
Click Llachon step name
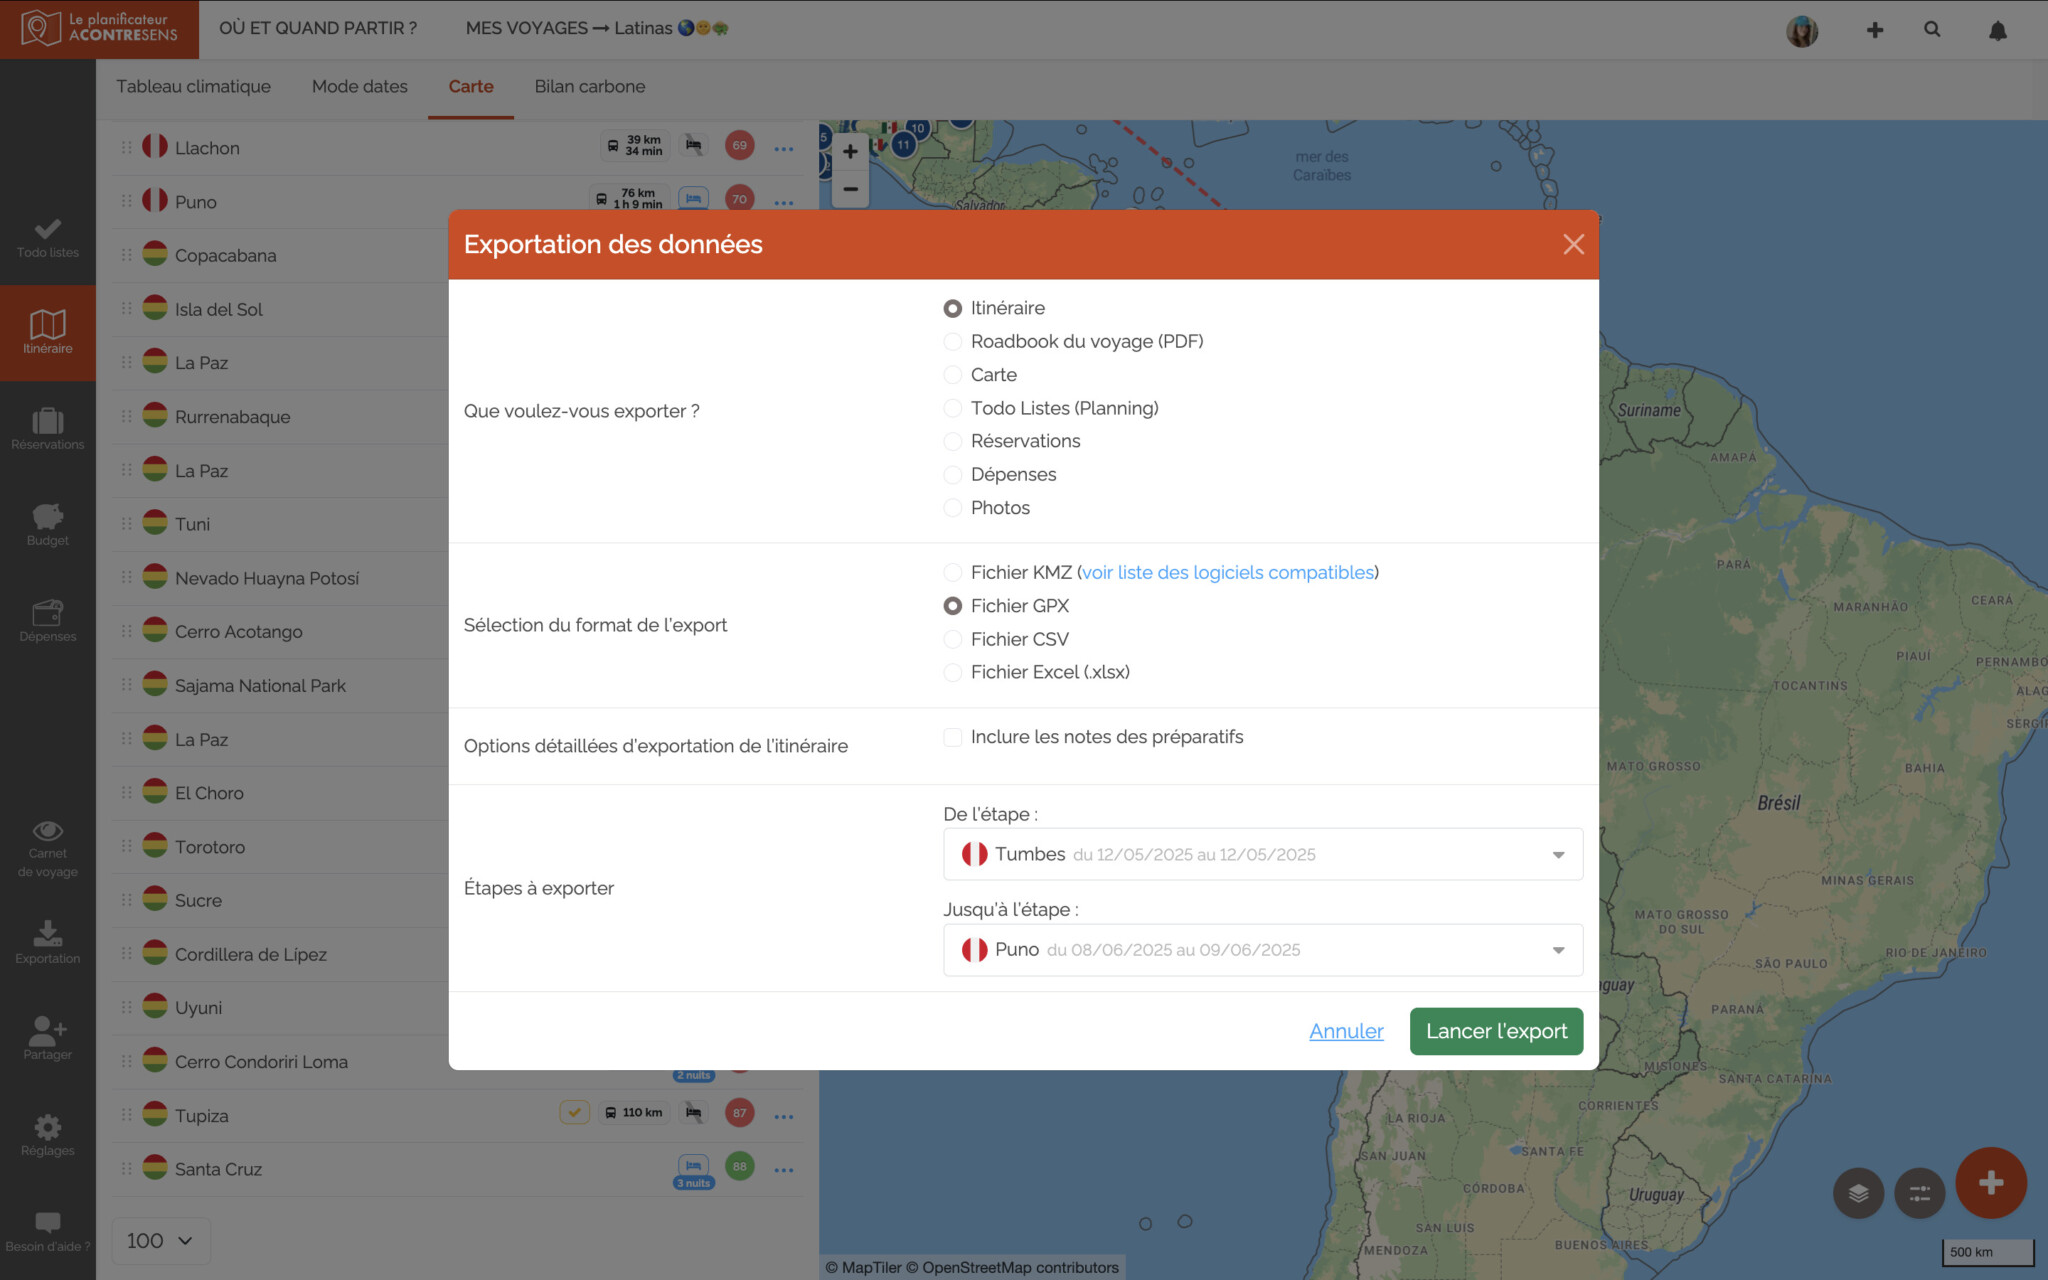click(x=207, y=148)
